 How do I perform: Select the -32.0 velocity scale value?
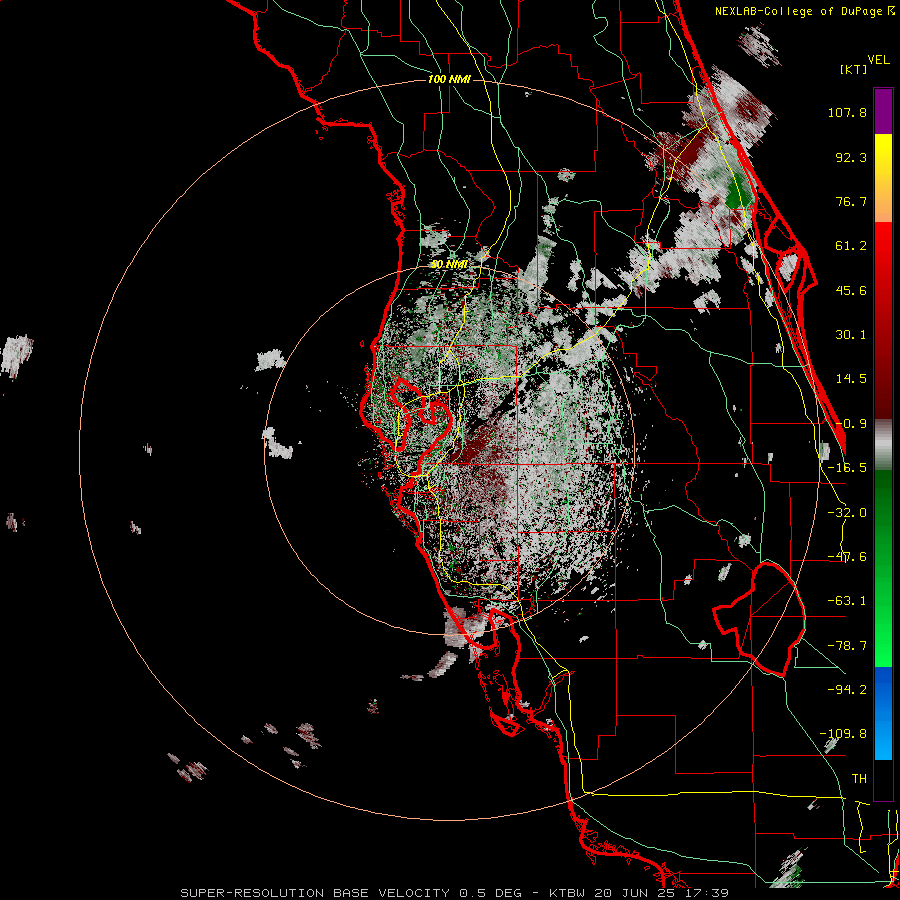tap(847, 513)
